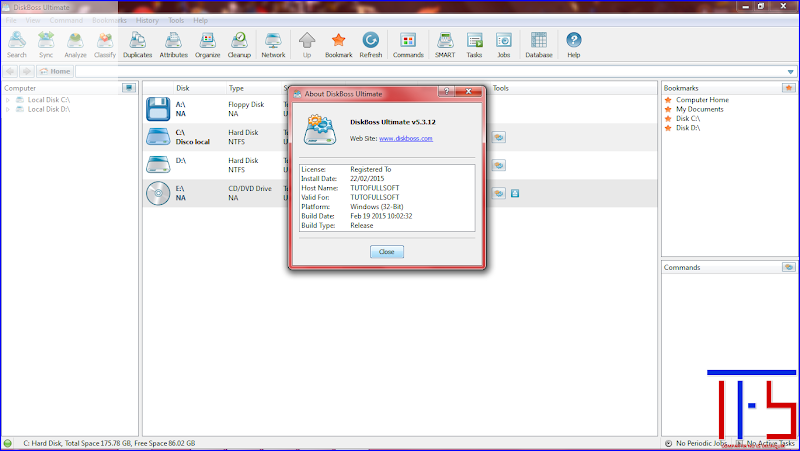The width and height of the screenshot is (800, 451).
Task: Open www.diskboss.com link in About dialog
Action: tap(406, 139)
